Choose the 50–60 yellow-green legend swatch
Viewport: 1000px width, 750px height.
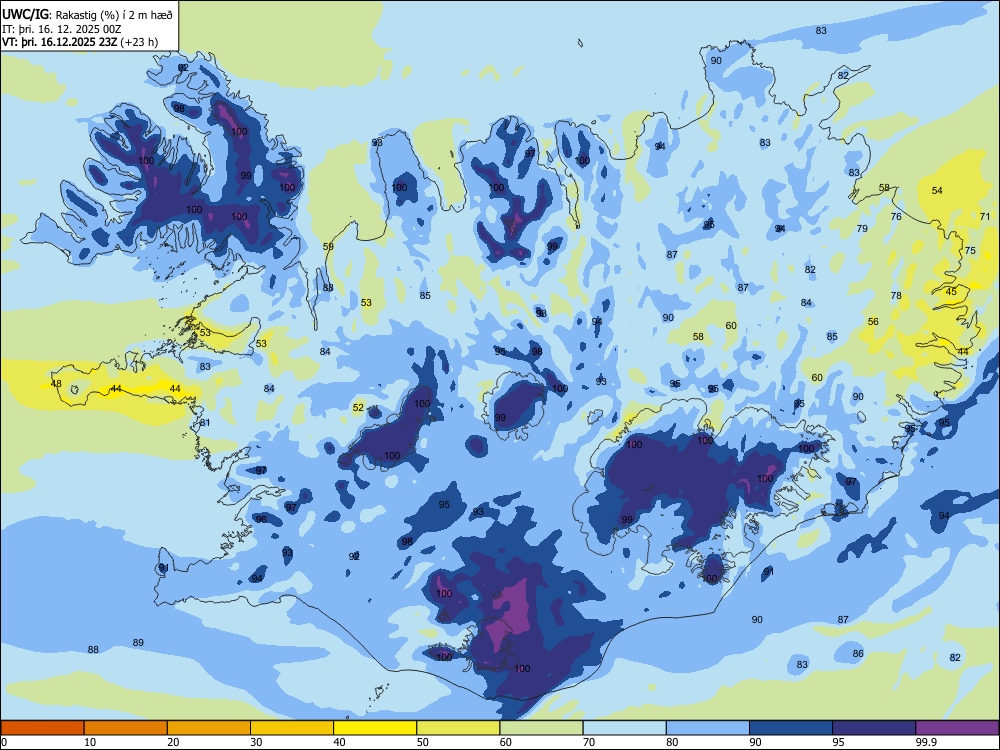[x=458, y=728]
